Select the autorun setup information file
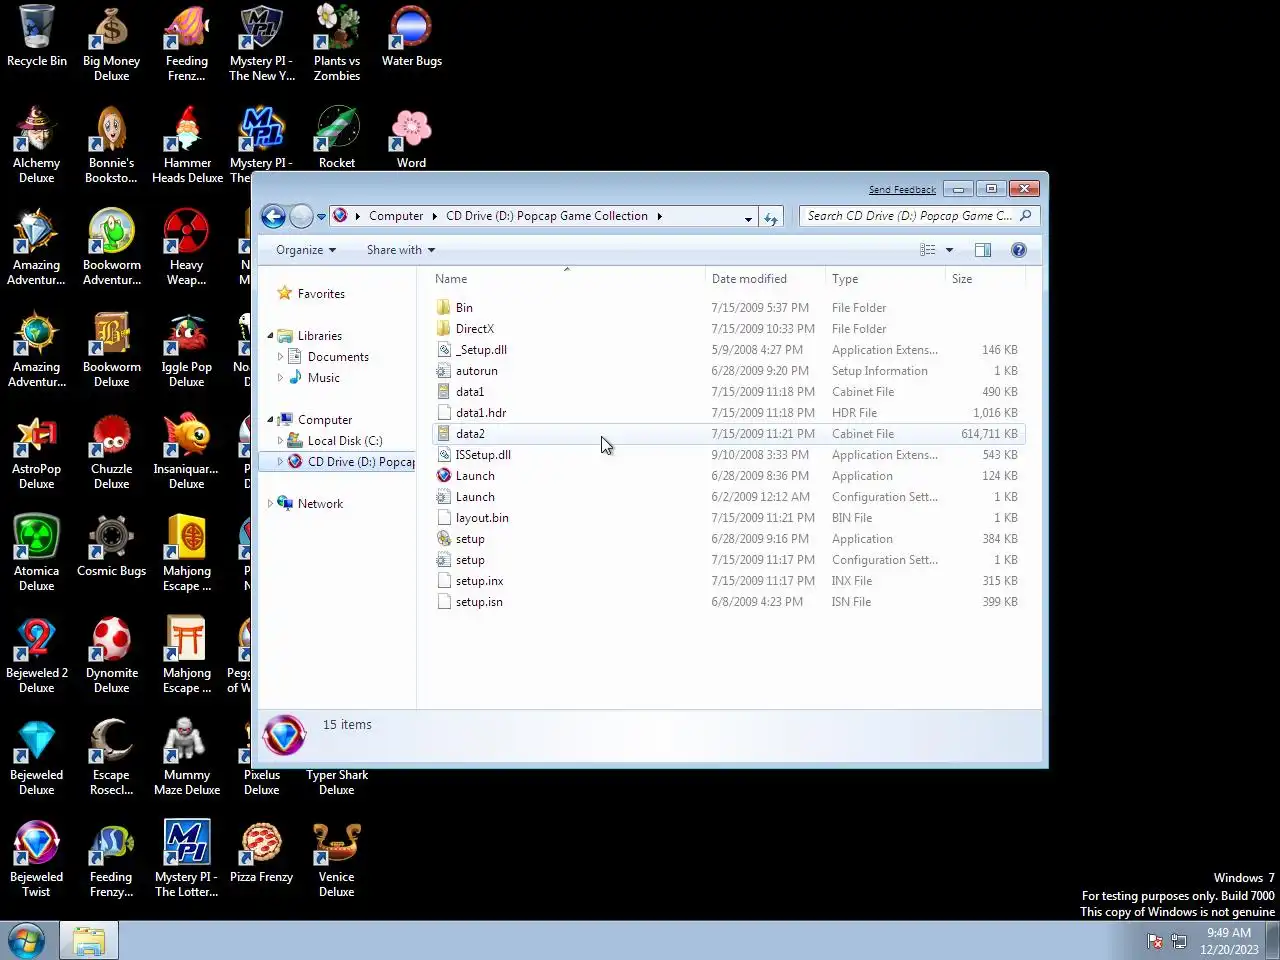This screenshot has height=960, width=1280. coord(728,371)
